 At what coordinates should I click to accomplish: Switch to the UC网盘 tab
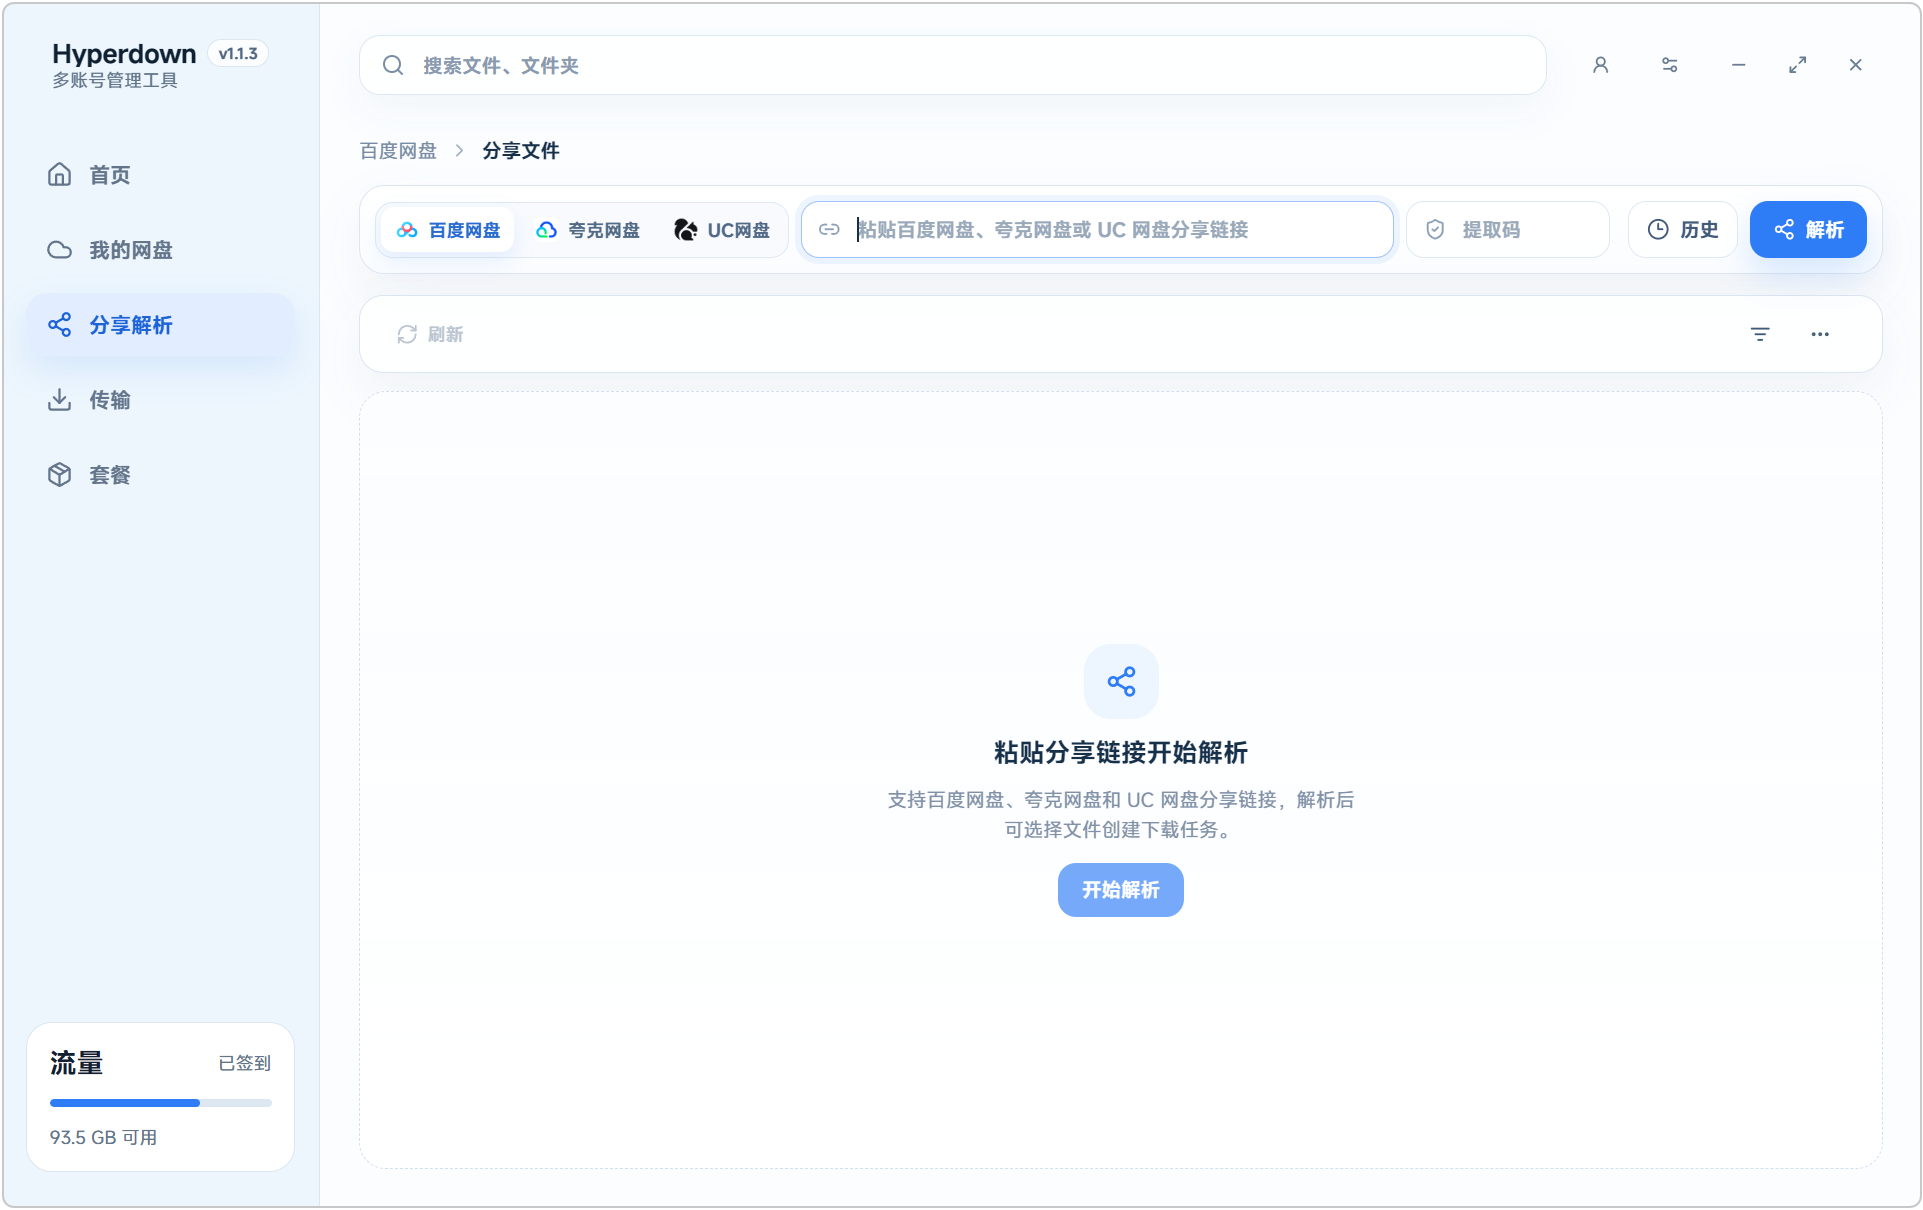(722, 230)
